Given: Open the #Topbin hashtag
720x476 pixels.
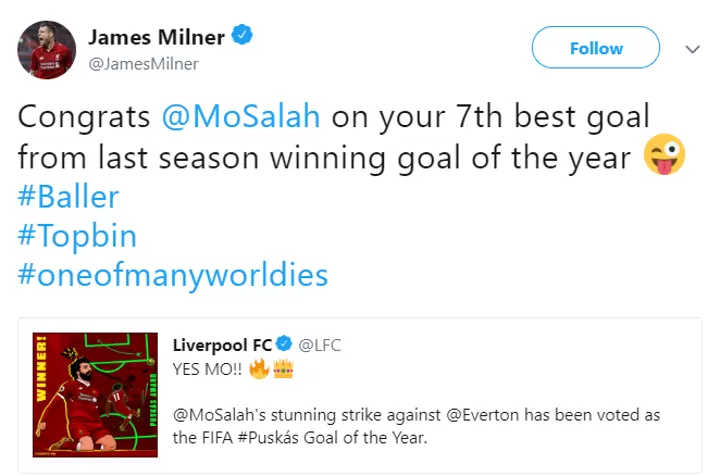Looking at the screenshot, I should [x=77, y=237].
